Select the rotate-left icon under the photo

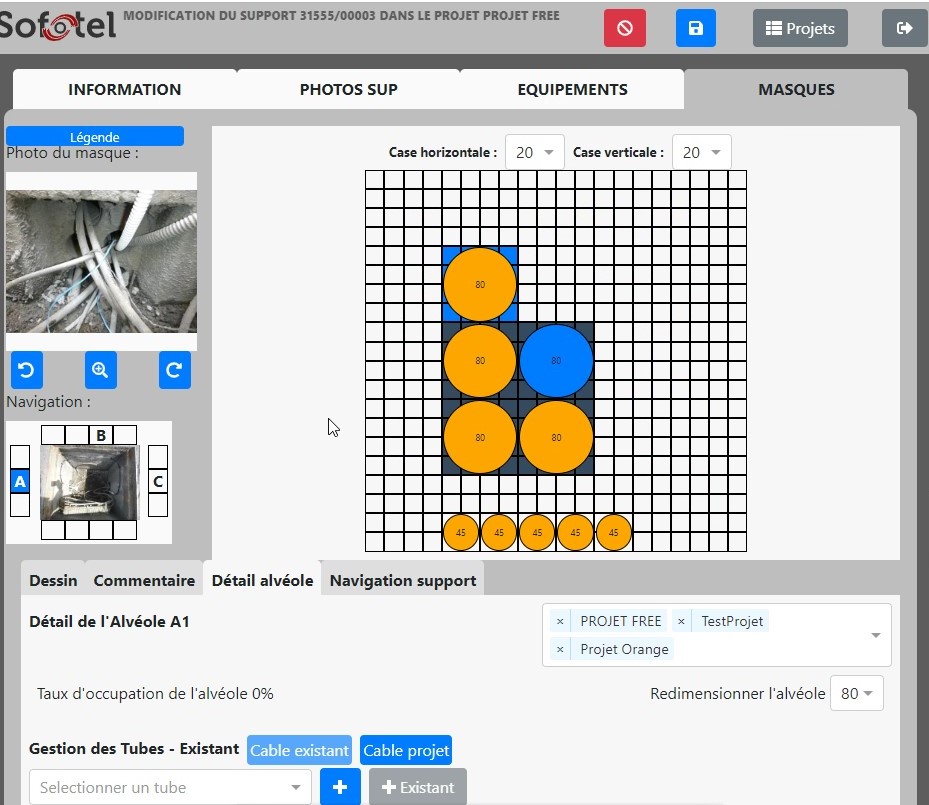coord(26,370)
